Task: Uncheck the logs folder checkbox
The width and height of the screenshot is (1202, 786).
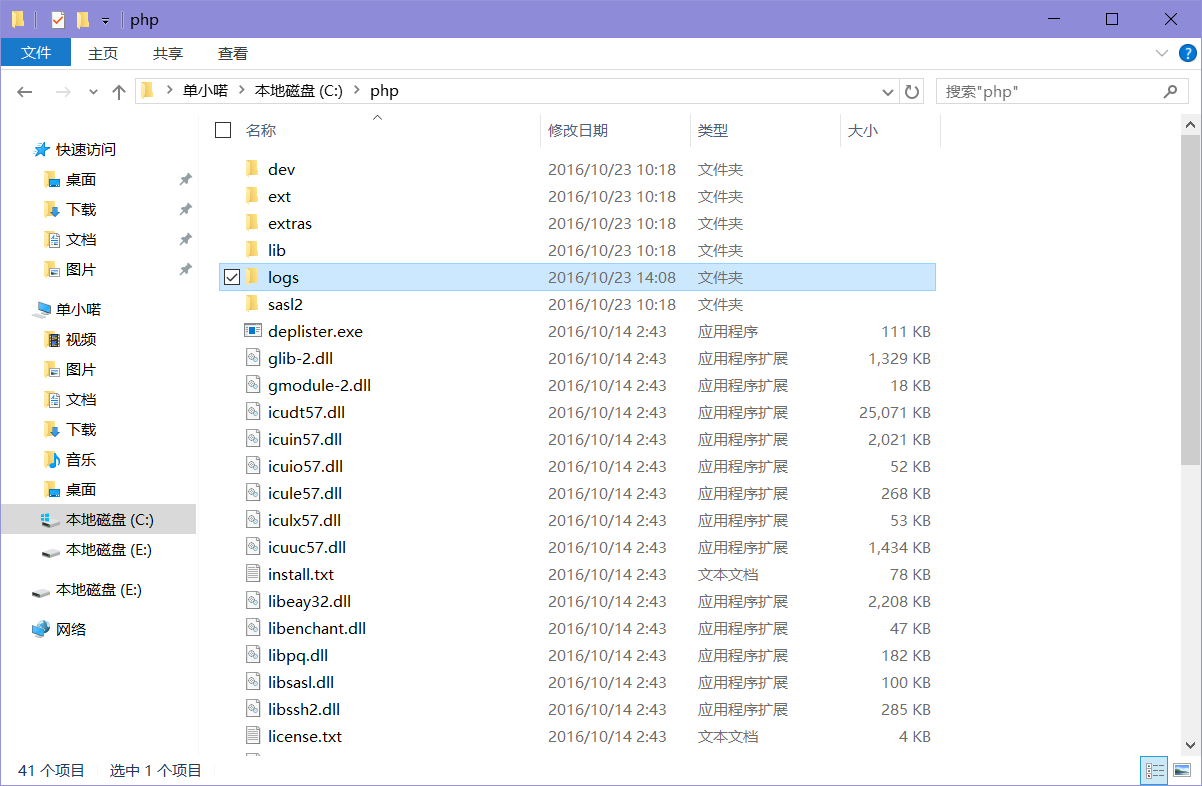Action: (232, 277)
